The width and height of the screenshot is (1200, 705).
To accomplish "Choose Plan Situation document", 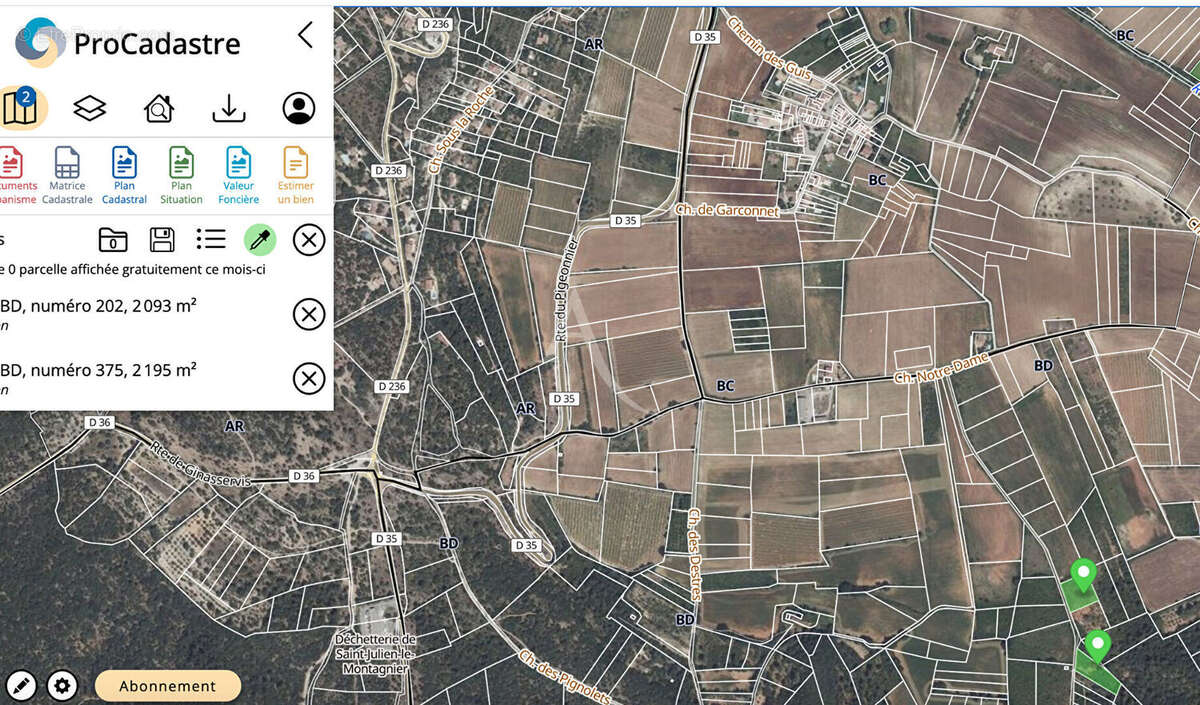I will (x=181, y=175).
